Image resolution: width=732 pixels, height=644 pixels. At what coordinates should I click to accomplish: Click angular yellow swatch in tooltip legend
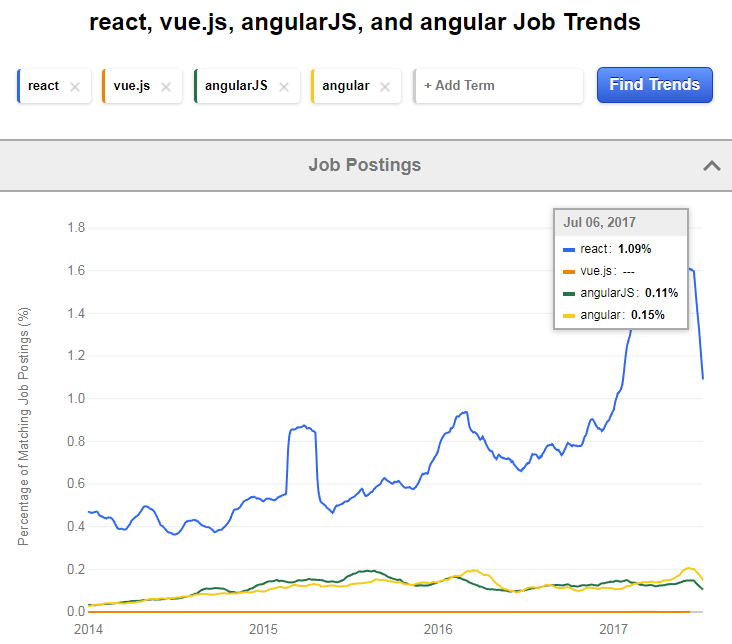pyautogui.click(x=569, y=315)
